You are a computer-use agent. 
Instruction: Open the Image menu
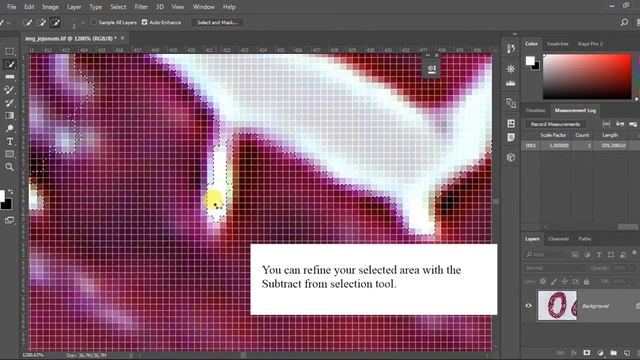coord(50,7)
